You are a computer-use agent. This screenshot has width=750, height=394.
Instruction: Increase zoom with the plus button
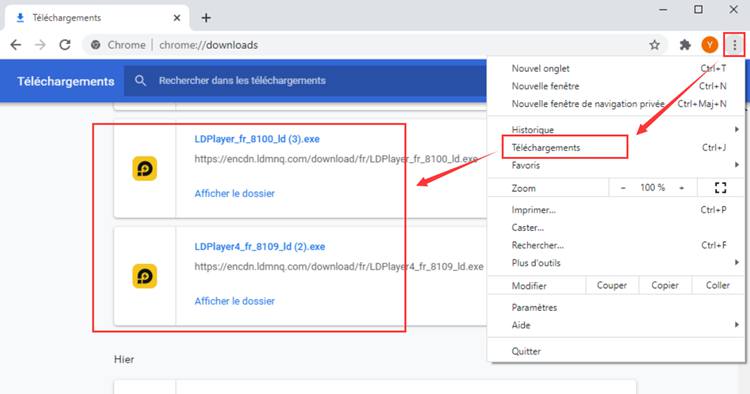tap(682, 188)
